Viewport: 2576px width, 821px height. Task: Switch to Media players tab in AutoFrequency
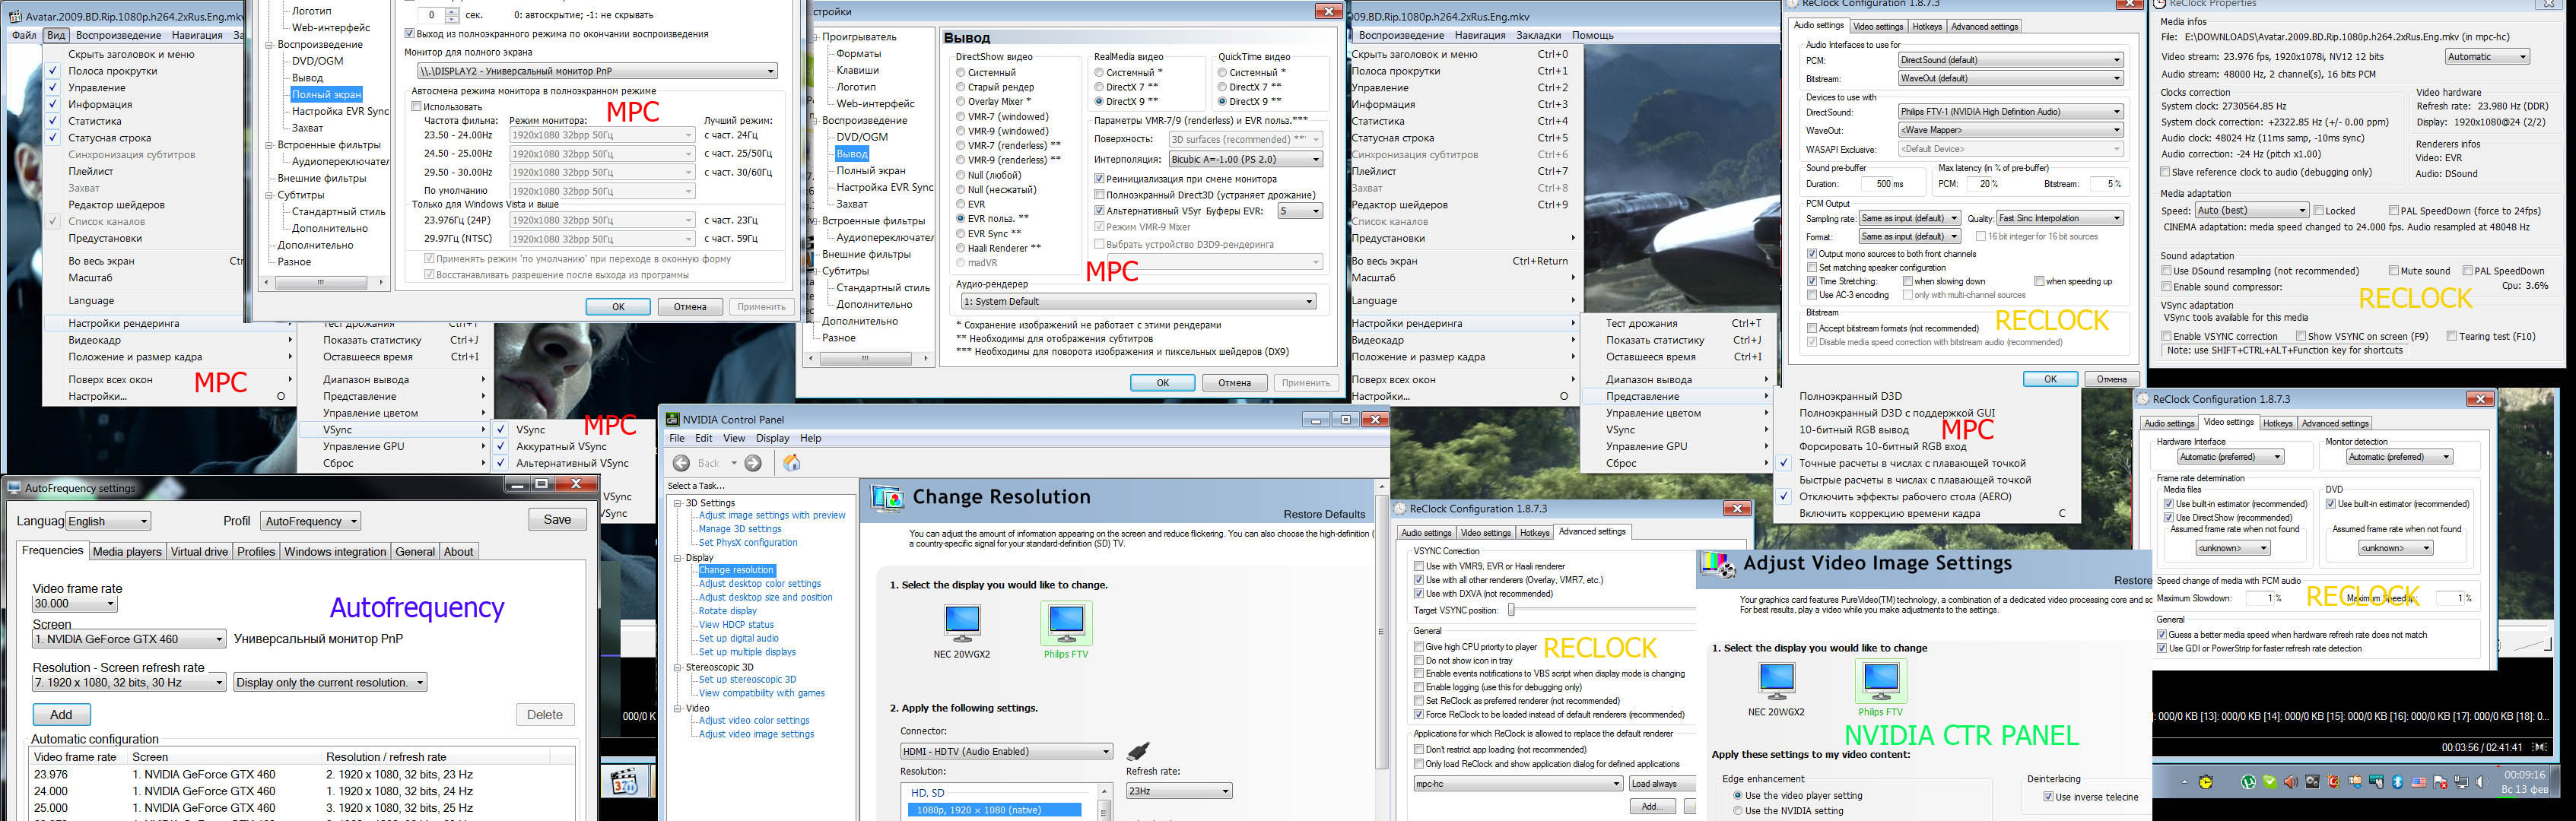127,552
